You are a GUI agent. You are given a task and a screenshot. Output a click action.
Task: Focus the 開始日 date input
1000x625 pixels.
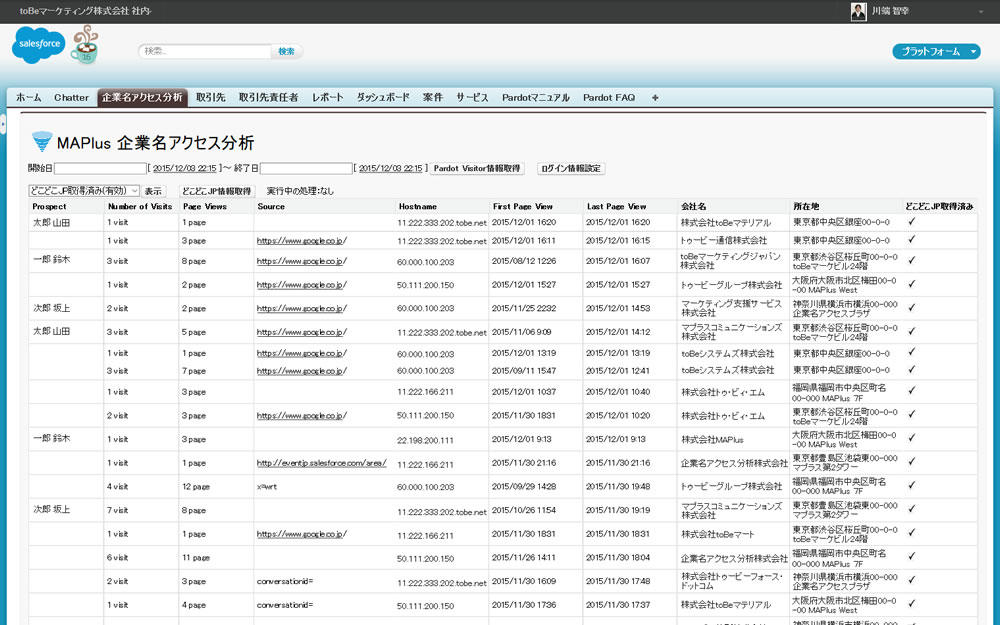[x=100, y=168]
